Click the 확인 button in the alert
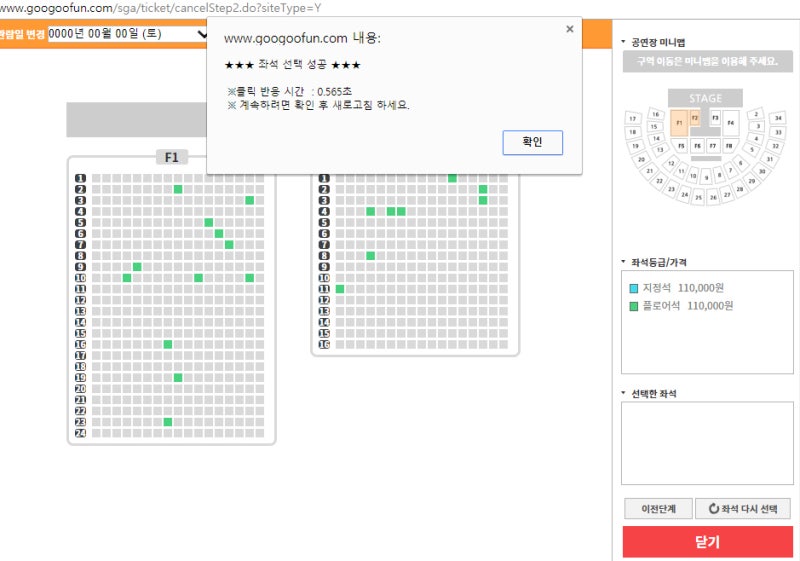The image size is (800, 561). coord(532,142)
